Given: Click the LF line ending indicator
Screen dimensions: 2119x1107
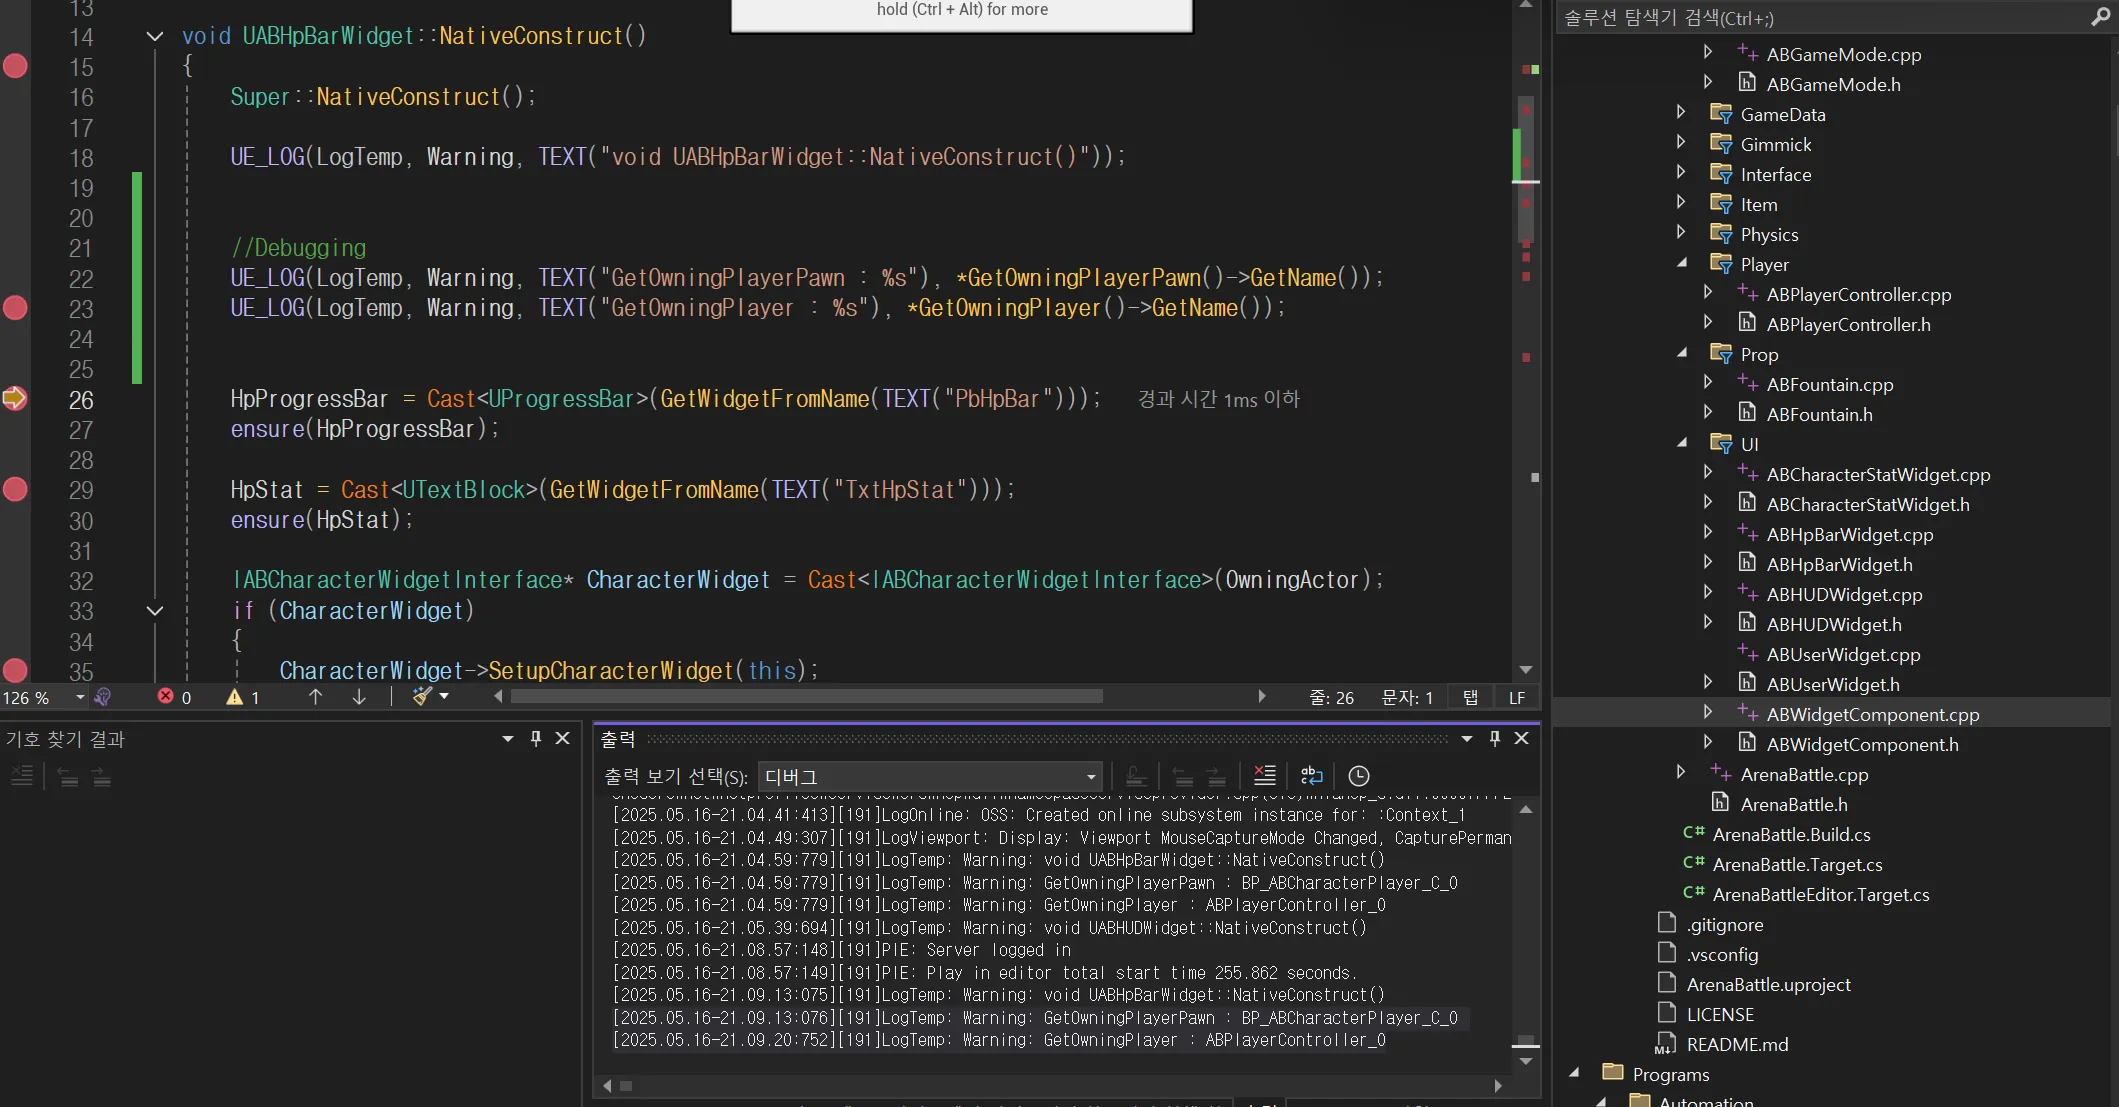Looking at the screenshot, I should click(x=1517, y=697).
